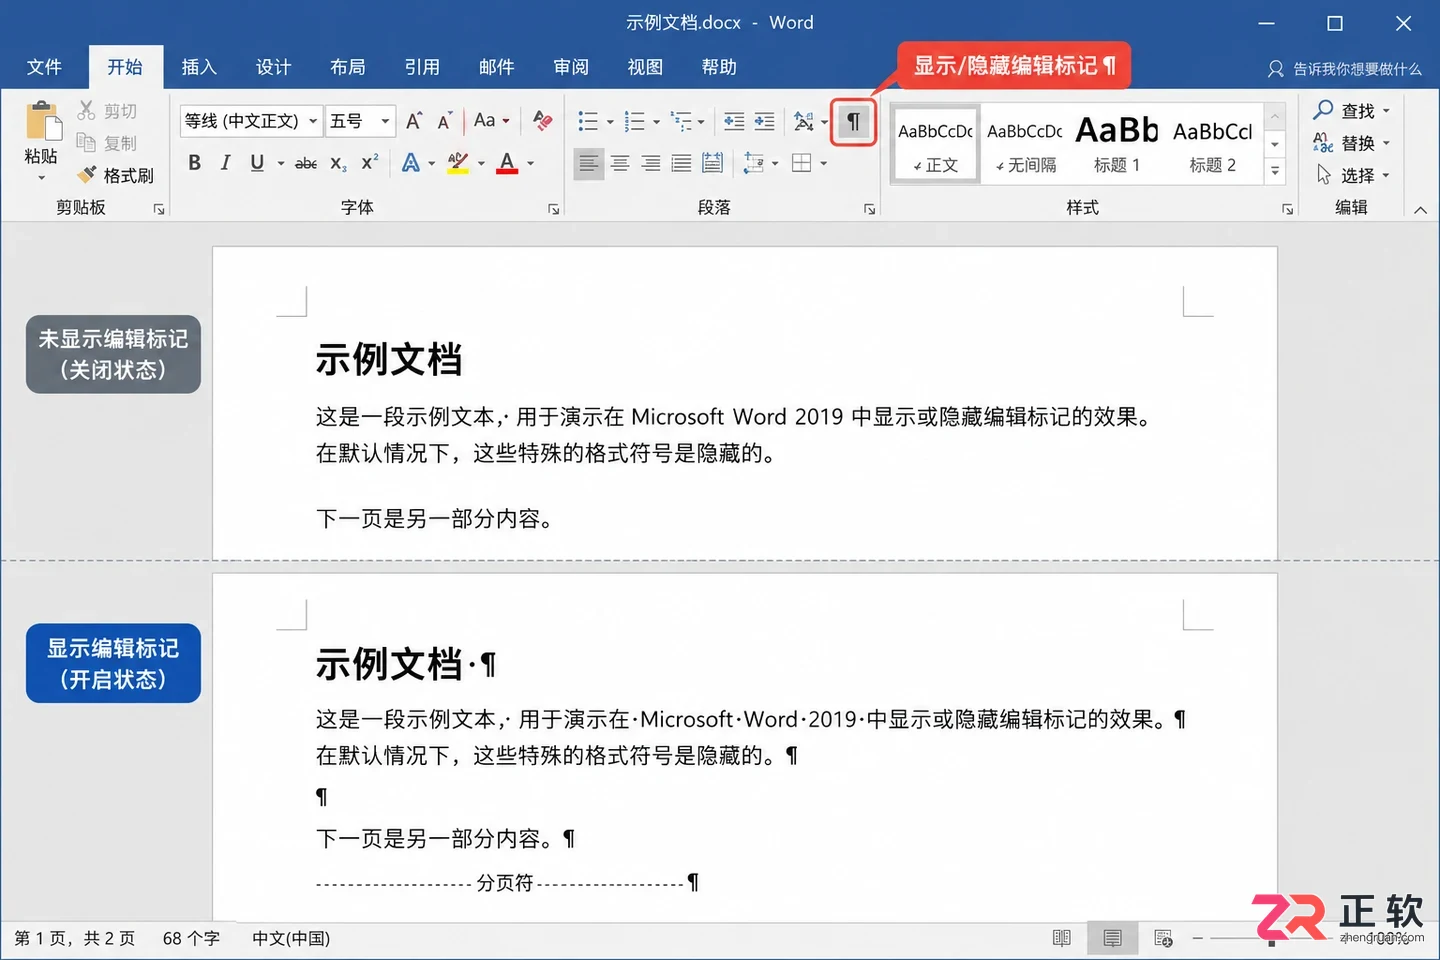This screenshot has width=1440, height=960.
Task: Open the 文件 menu tab
Action: click(x=44, y=67)
